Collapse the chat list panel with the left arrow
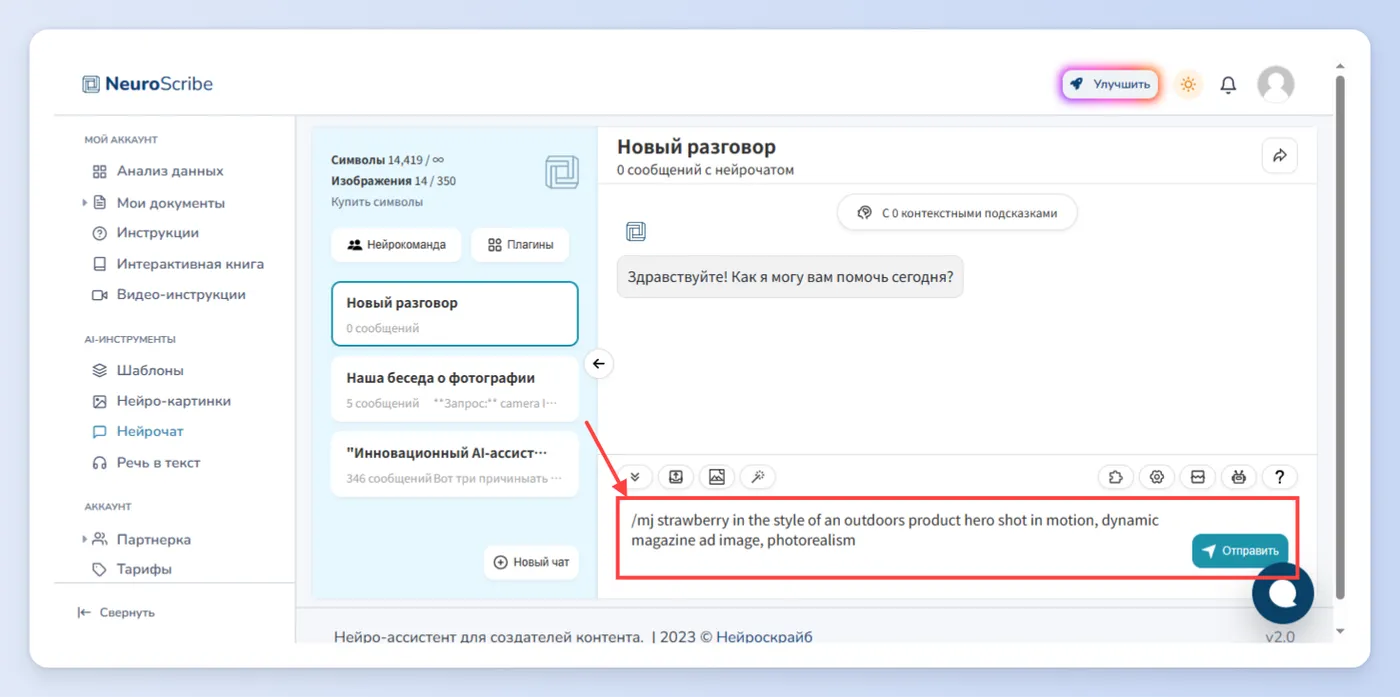This screenshot has width=1400, height=697. [598, 363]
